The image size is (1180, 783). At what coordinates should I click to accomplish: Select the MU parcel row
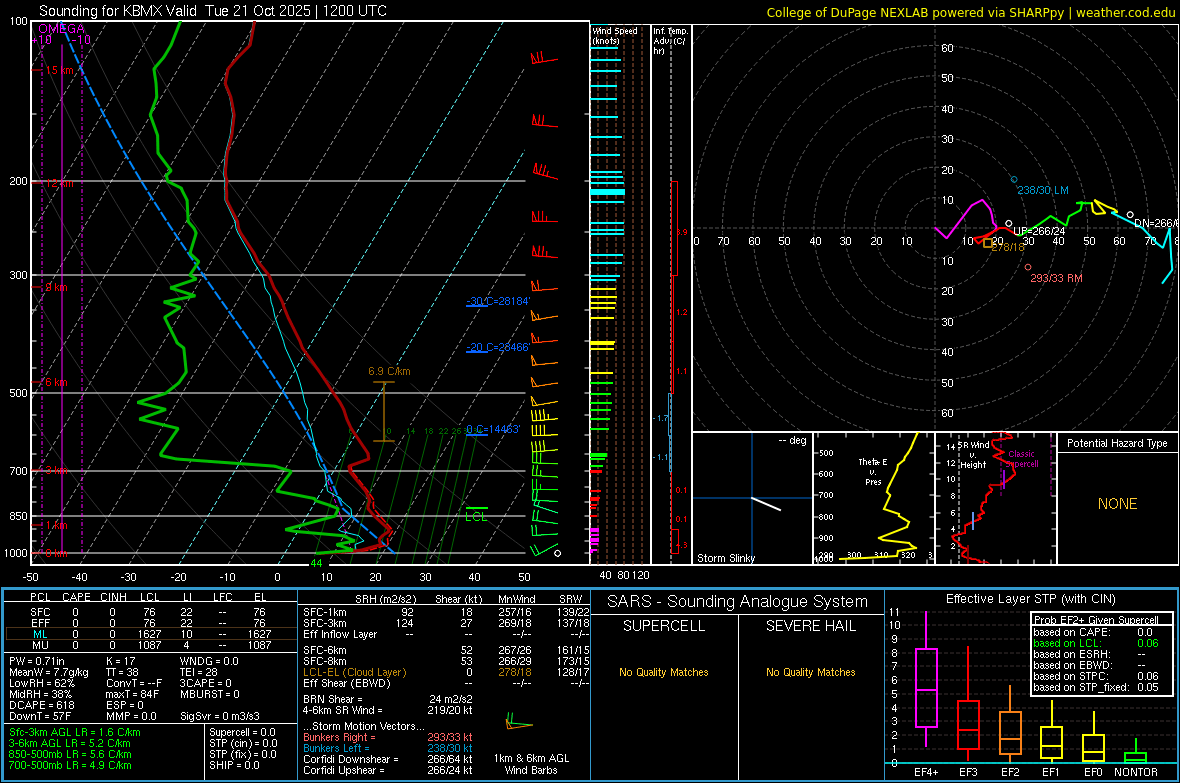tap(151, 645)
